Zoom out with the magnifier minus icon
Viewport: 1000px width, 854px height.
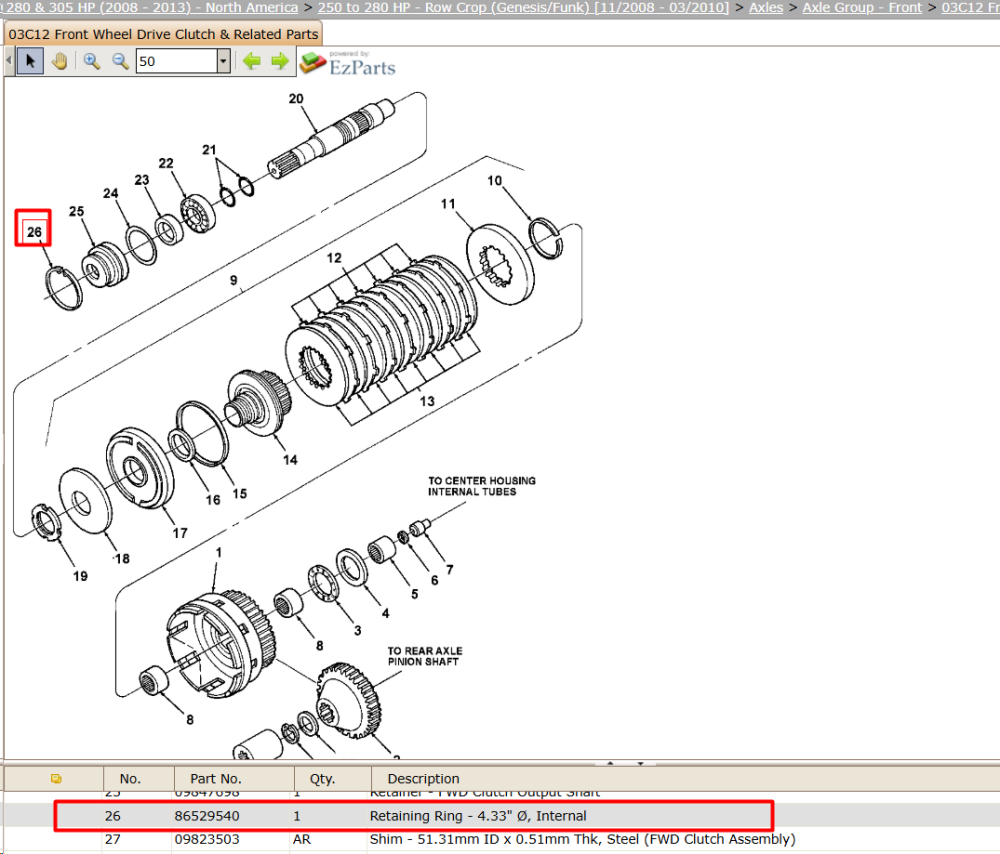click(121, 61)
